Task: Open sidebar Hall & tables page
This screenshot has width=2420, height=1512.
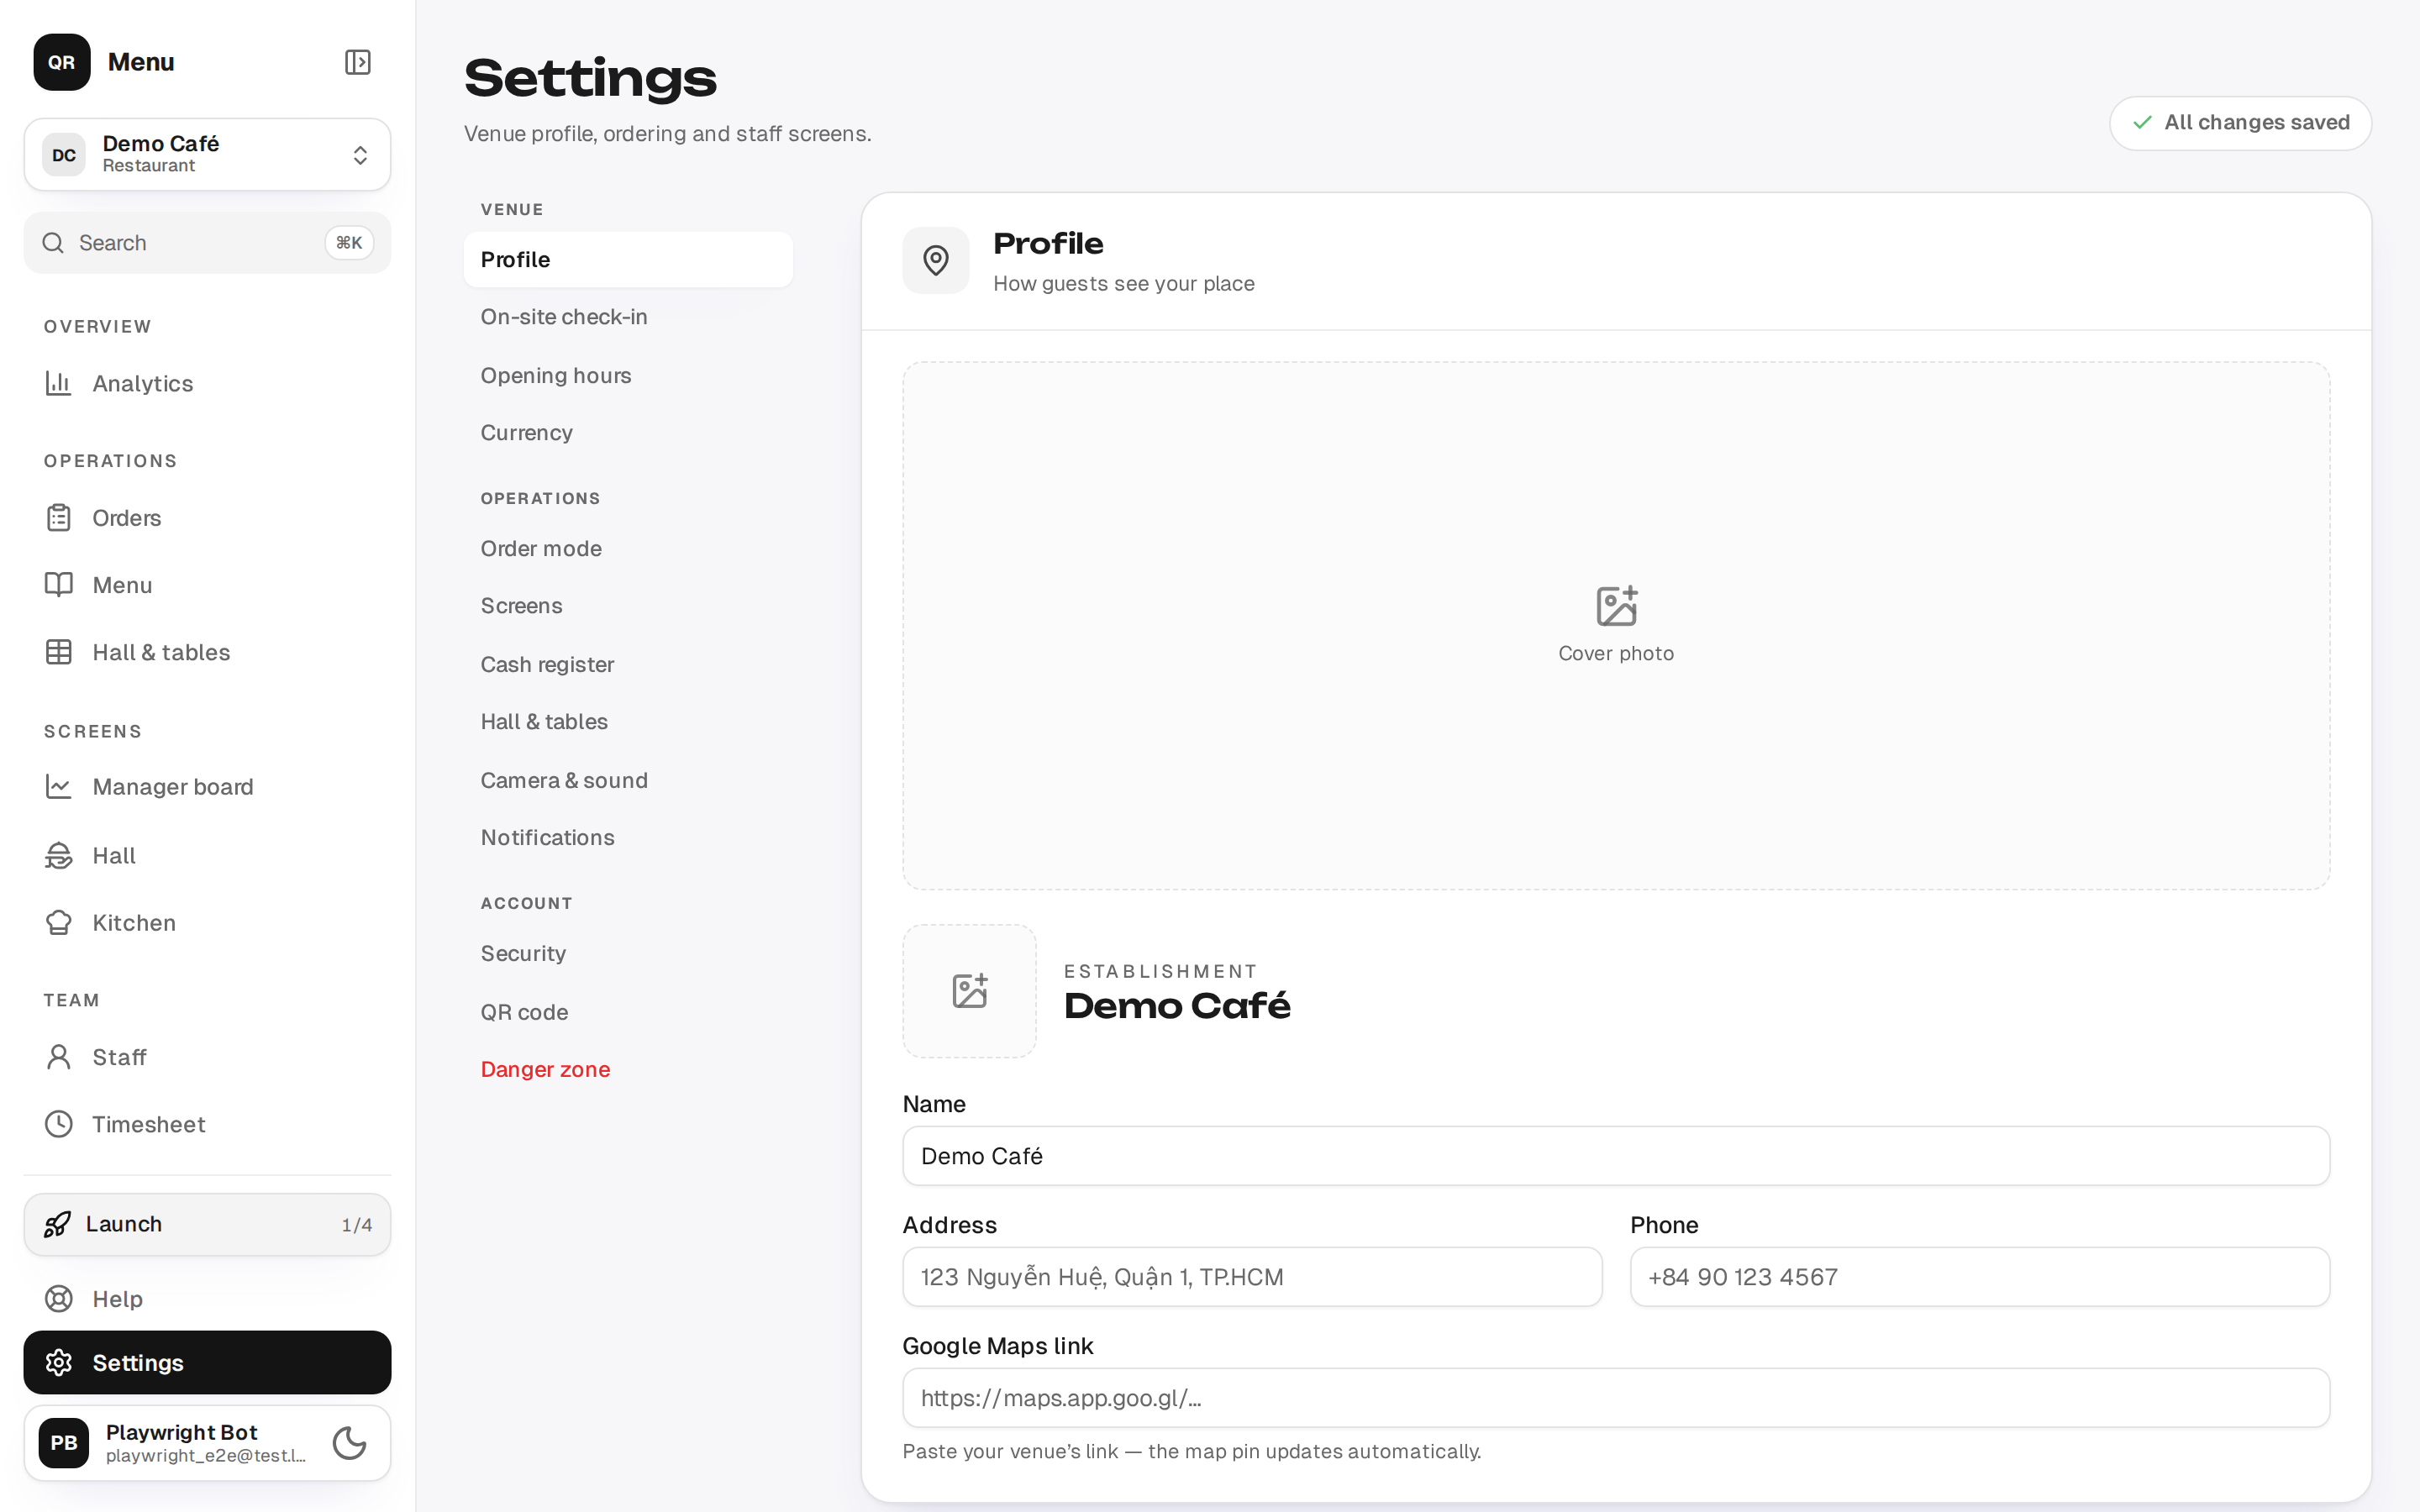Action: pyautogui.click(x=207, y=652)
